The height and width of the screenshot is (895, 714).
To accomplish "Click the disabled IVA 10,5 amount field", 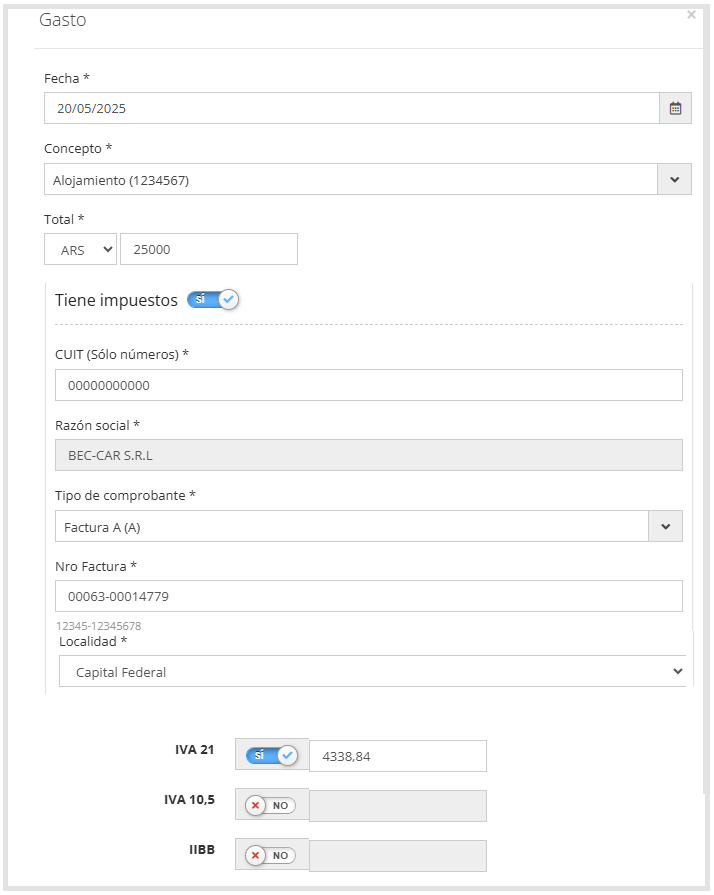I will click(x=398, y=806).
